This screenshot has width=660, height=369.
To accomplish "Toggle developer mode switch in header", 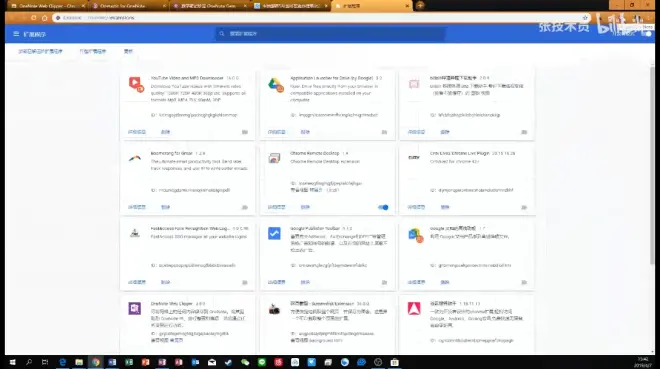I will (x=646, y=34).
